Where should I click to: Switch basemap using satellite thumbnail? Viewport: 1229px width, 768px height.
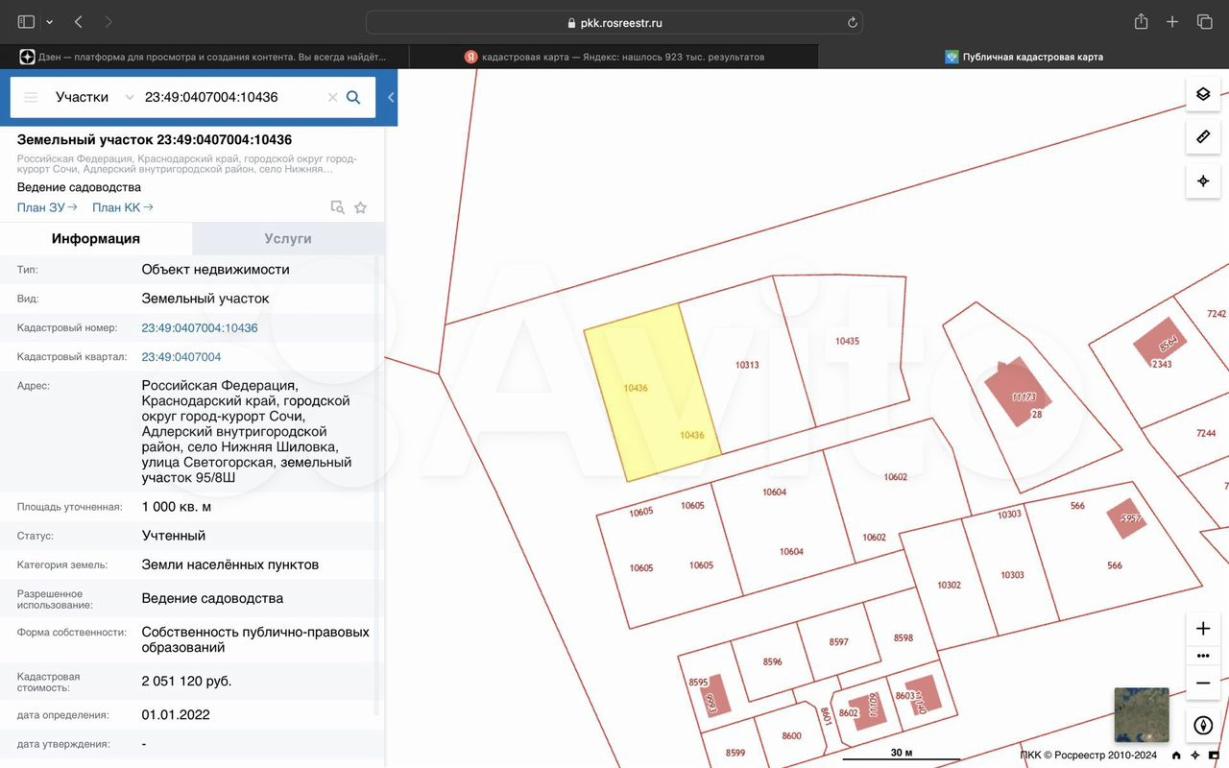(1141, 714)
